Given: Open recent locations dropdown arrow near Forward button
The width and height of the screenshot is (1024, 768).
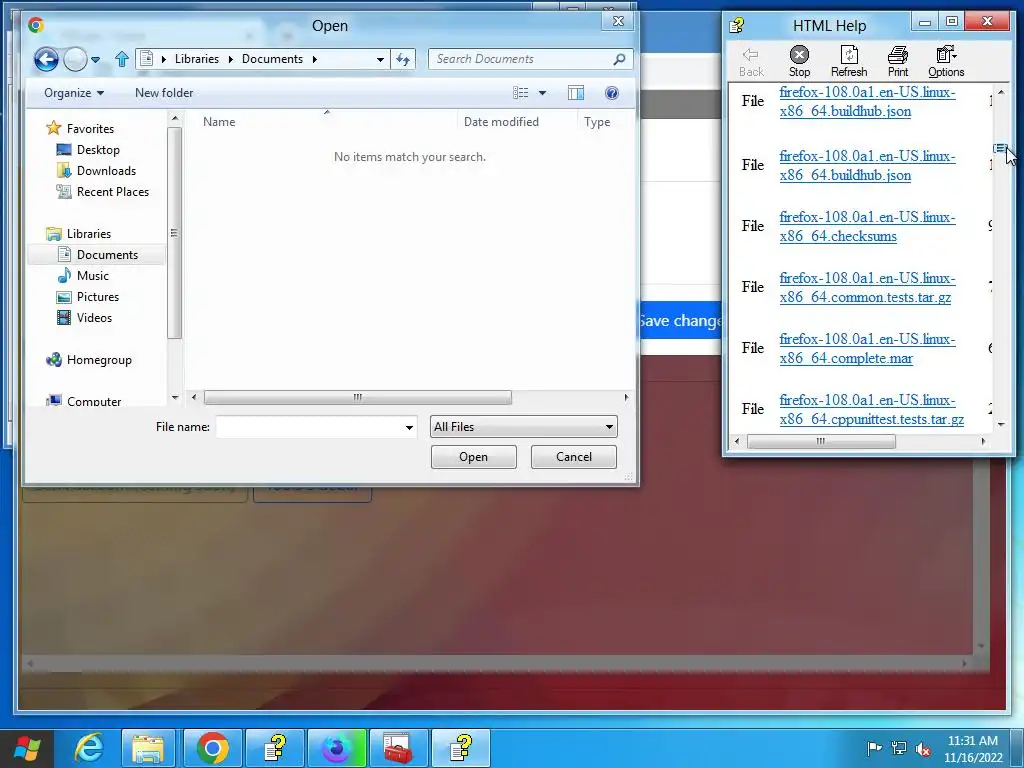Looking at the screenshot, I should 95,59.
